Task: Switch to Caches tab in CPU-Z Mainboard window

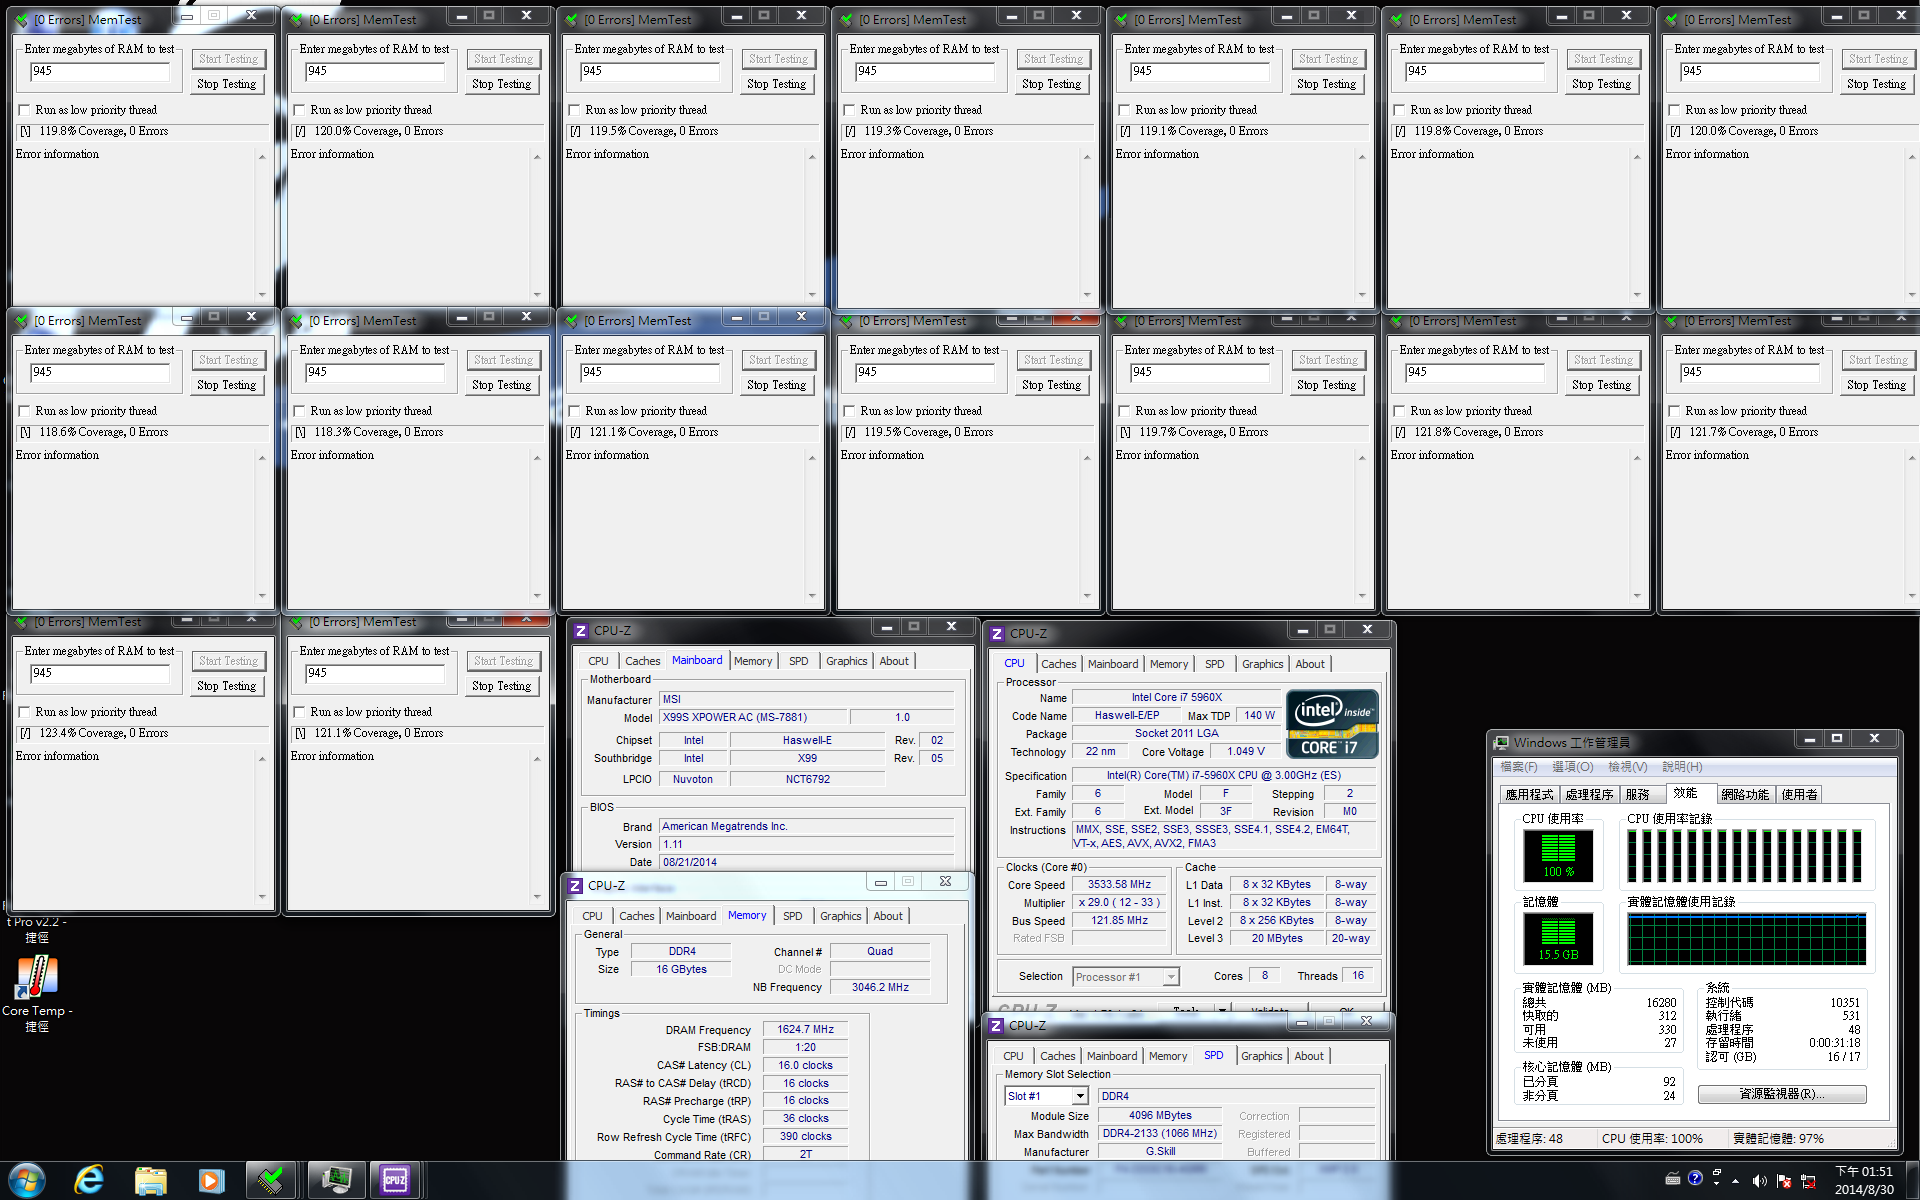Action: click(x=642, y=661)
